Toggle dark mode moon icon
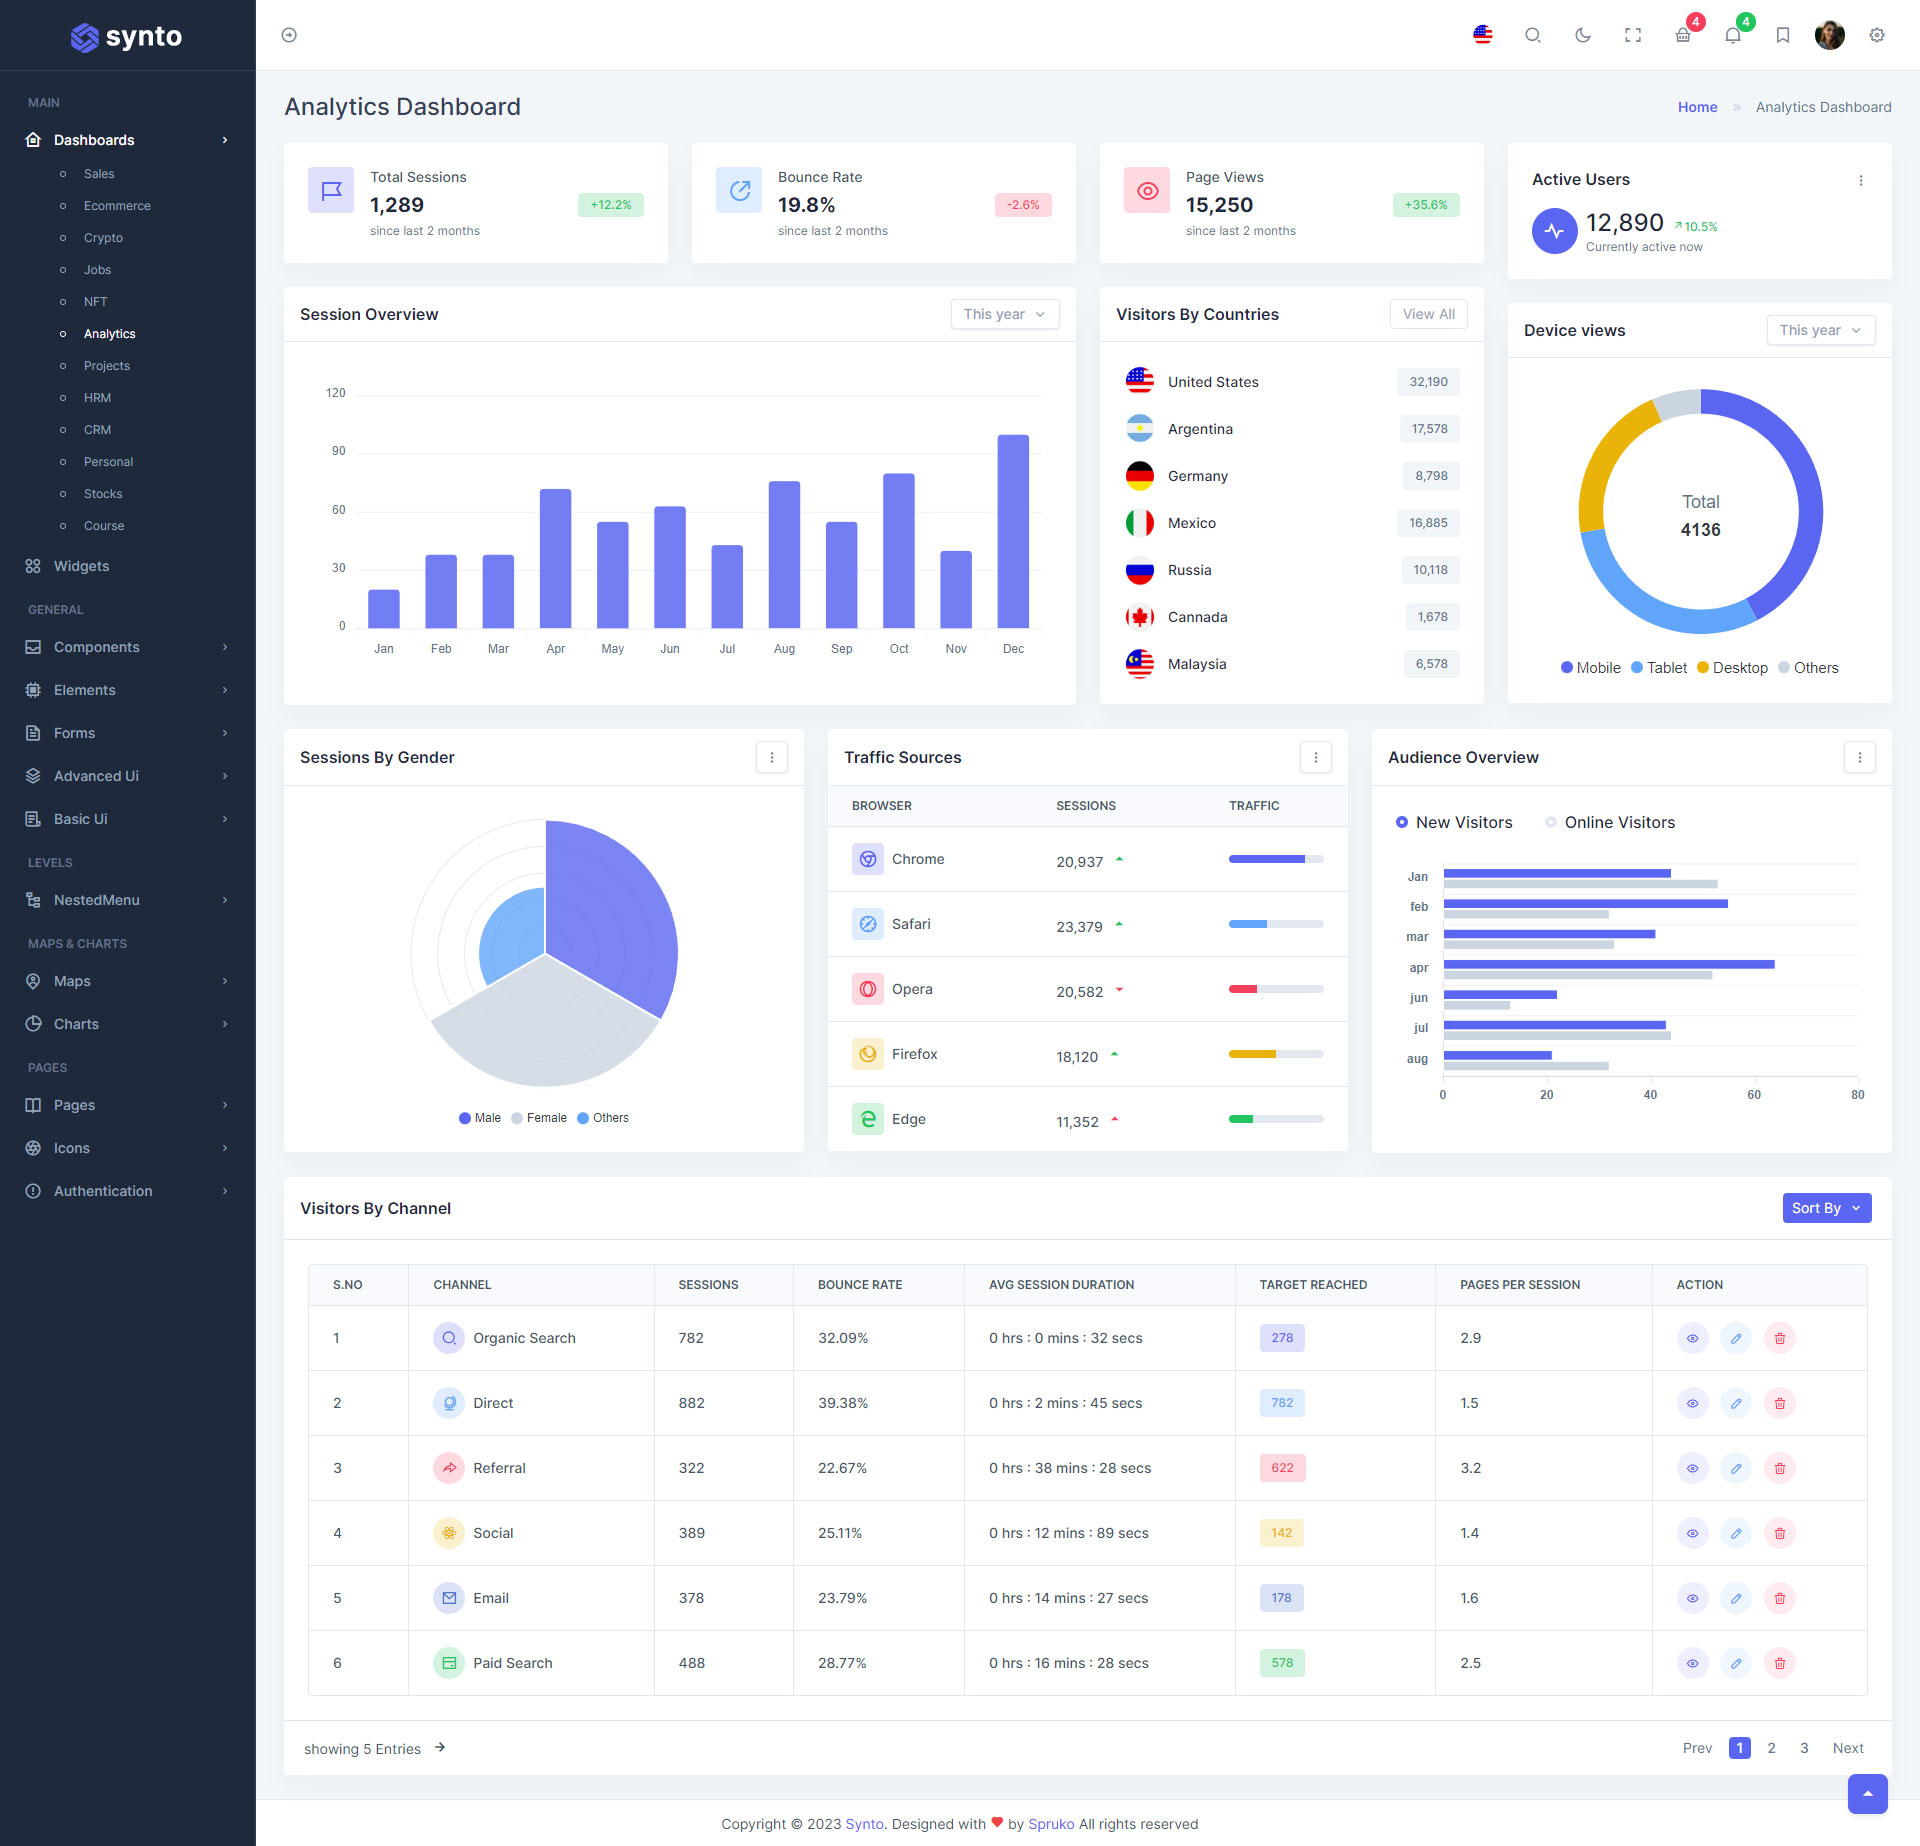The image size is (1920, 1846). pyautogui.click(x=1582, y=35)
